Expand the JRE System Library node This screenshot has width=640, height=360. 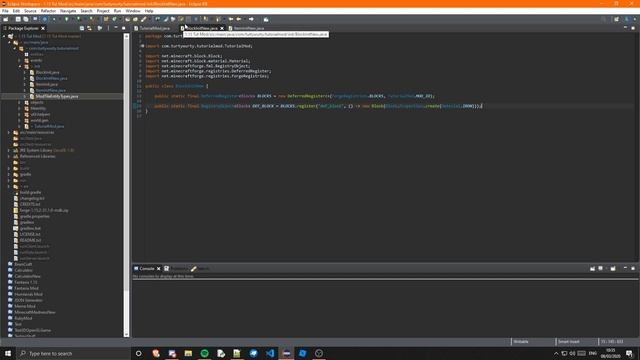click(x=9, y=150)
